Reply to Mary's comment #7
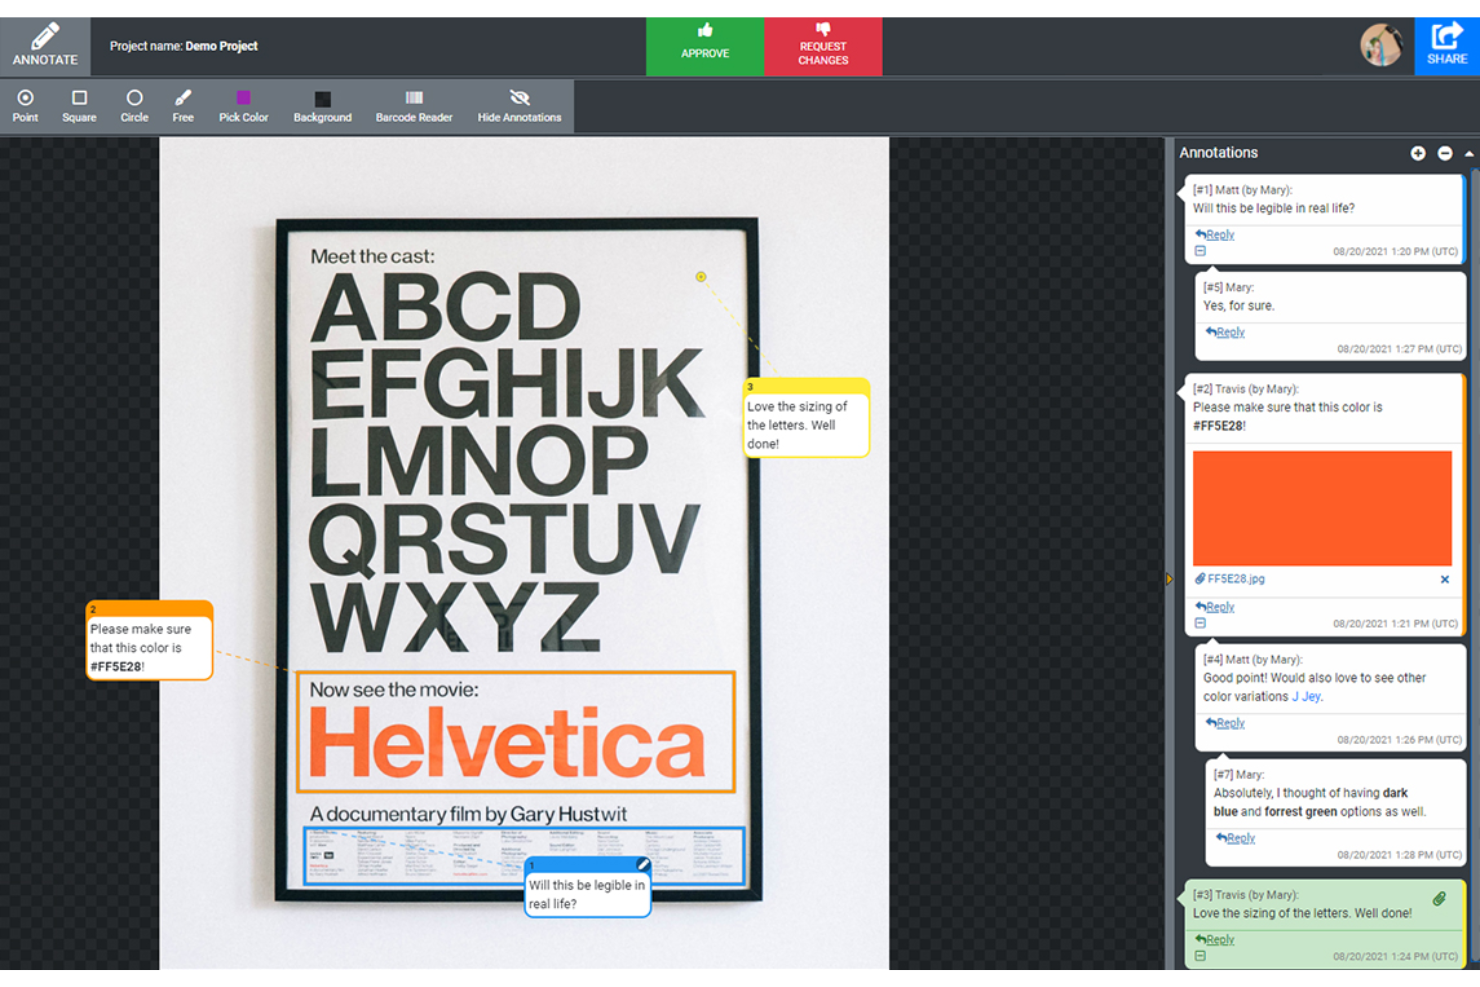Screen dimensions: 1480x987 coord(1235,838)
